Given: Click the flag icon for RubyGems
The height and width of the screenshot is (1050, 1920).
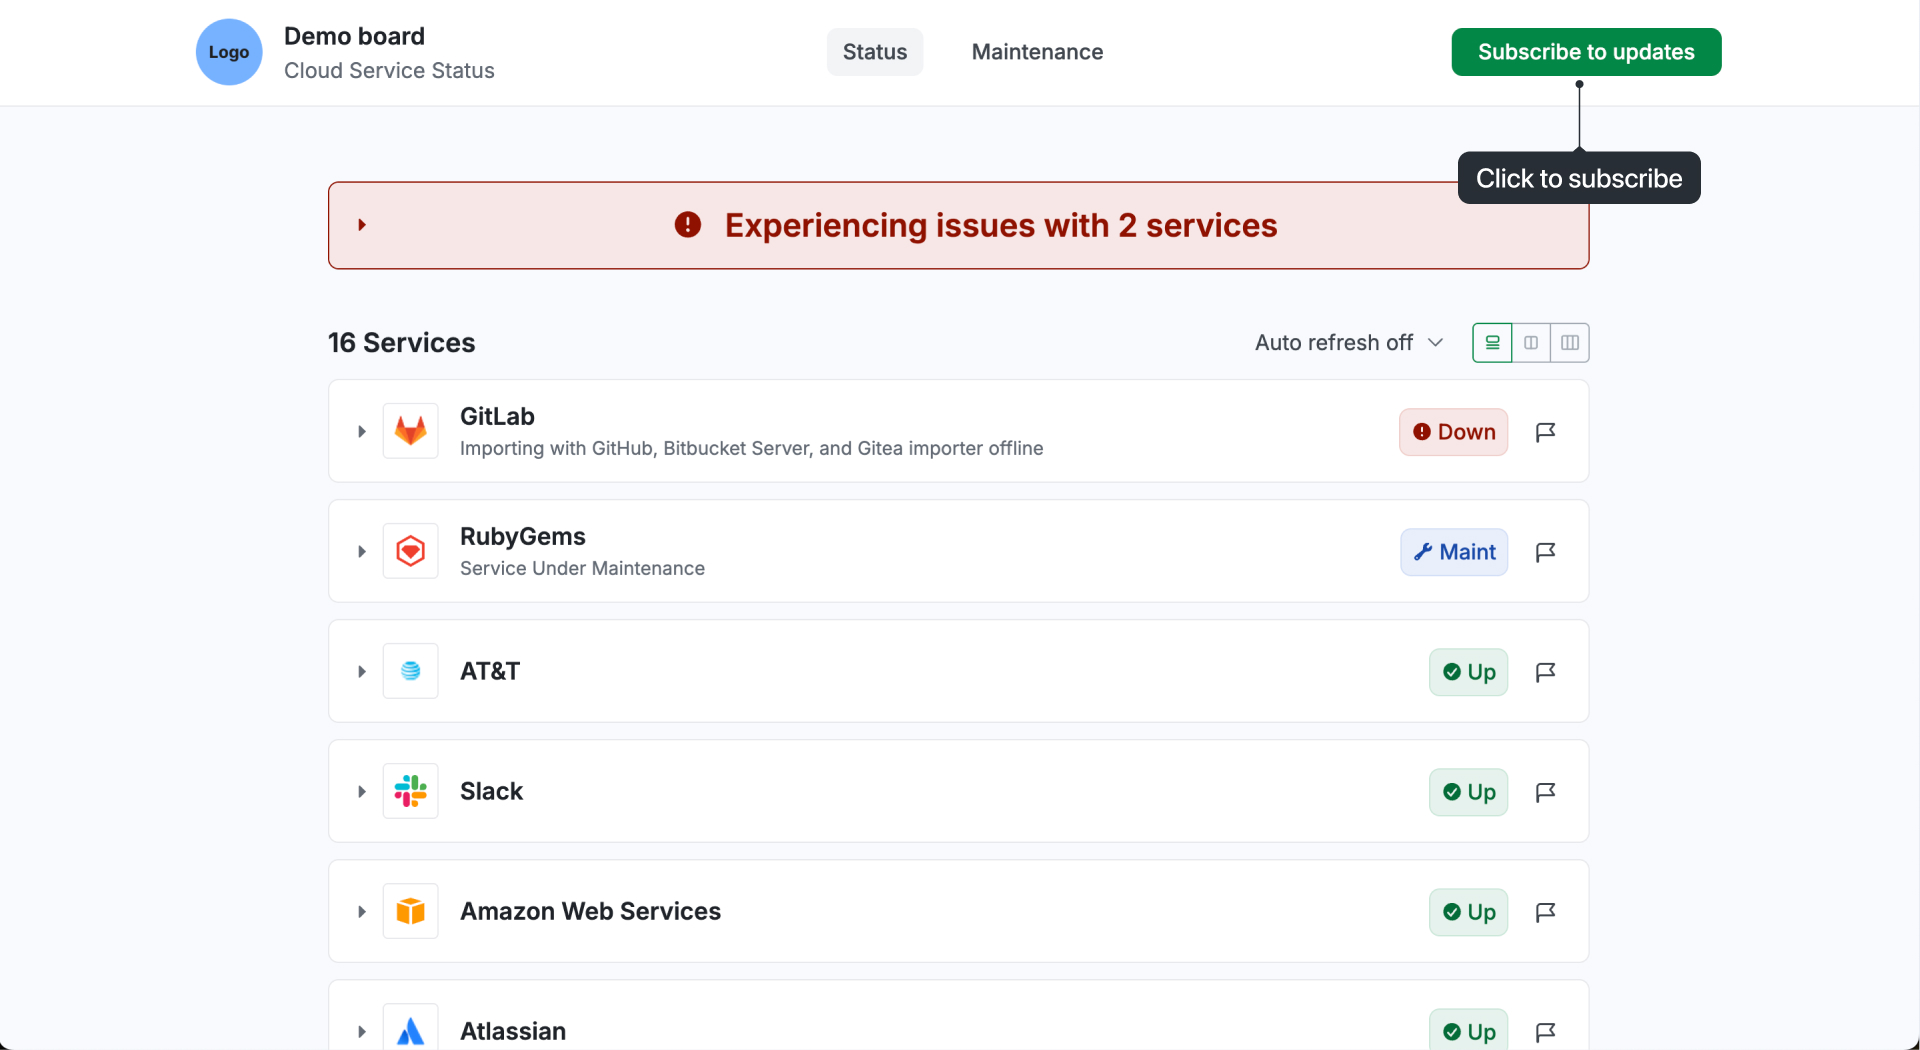Looking at the screenshot, I should click(x=1545, y=552).
